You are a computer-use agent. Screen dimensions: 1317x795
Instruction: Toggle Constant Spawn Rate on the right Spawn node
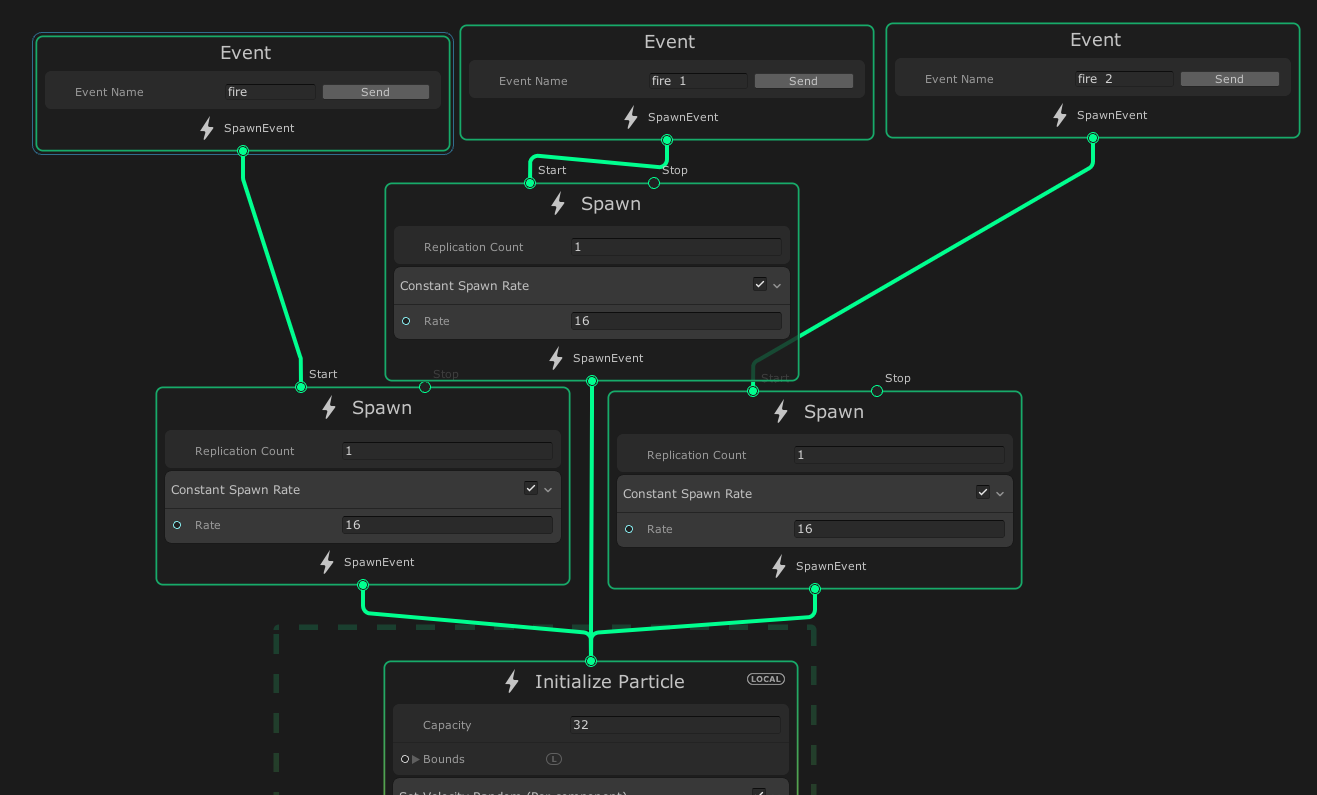(982, 492)
